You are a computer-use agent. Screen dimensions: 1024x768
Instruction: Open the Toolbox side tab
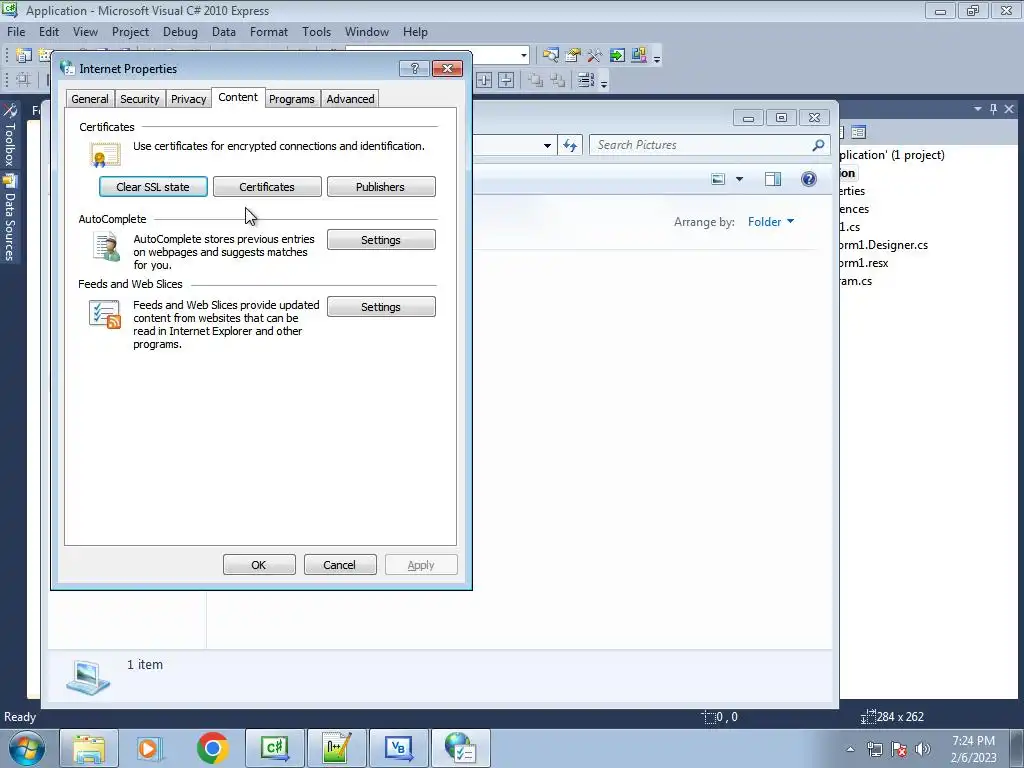tap(10, 136)
